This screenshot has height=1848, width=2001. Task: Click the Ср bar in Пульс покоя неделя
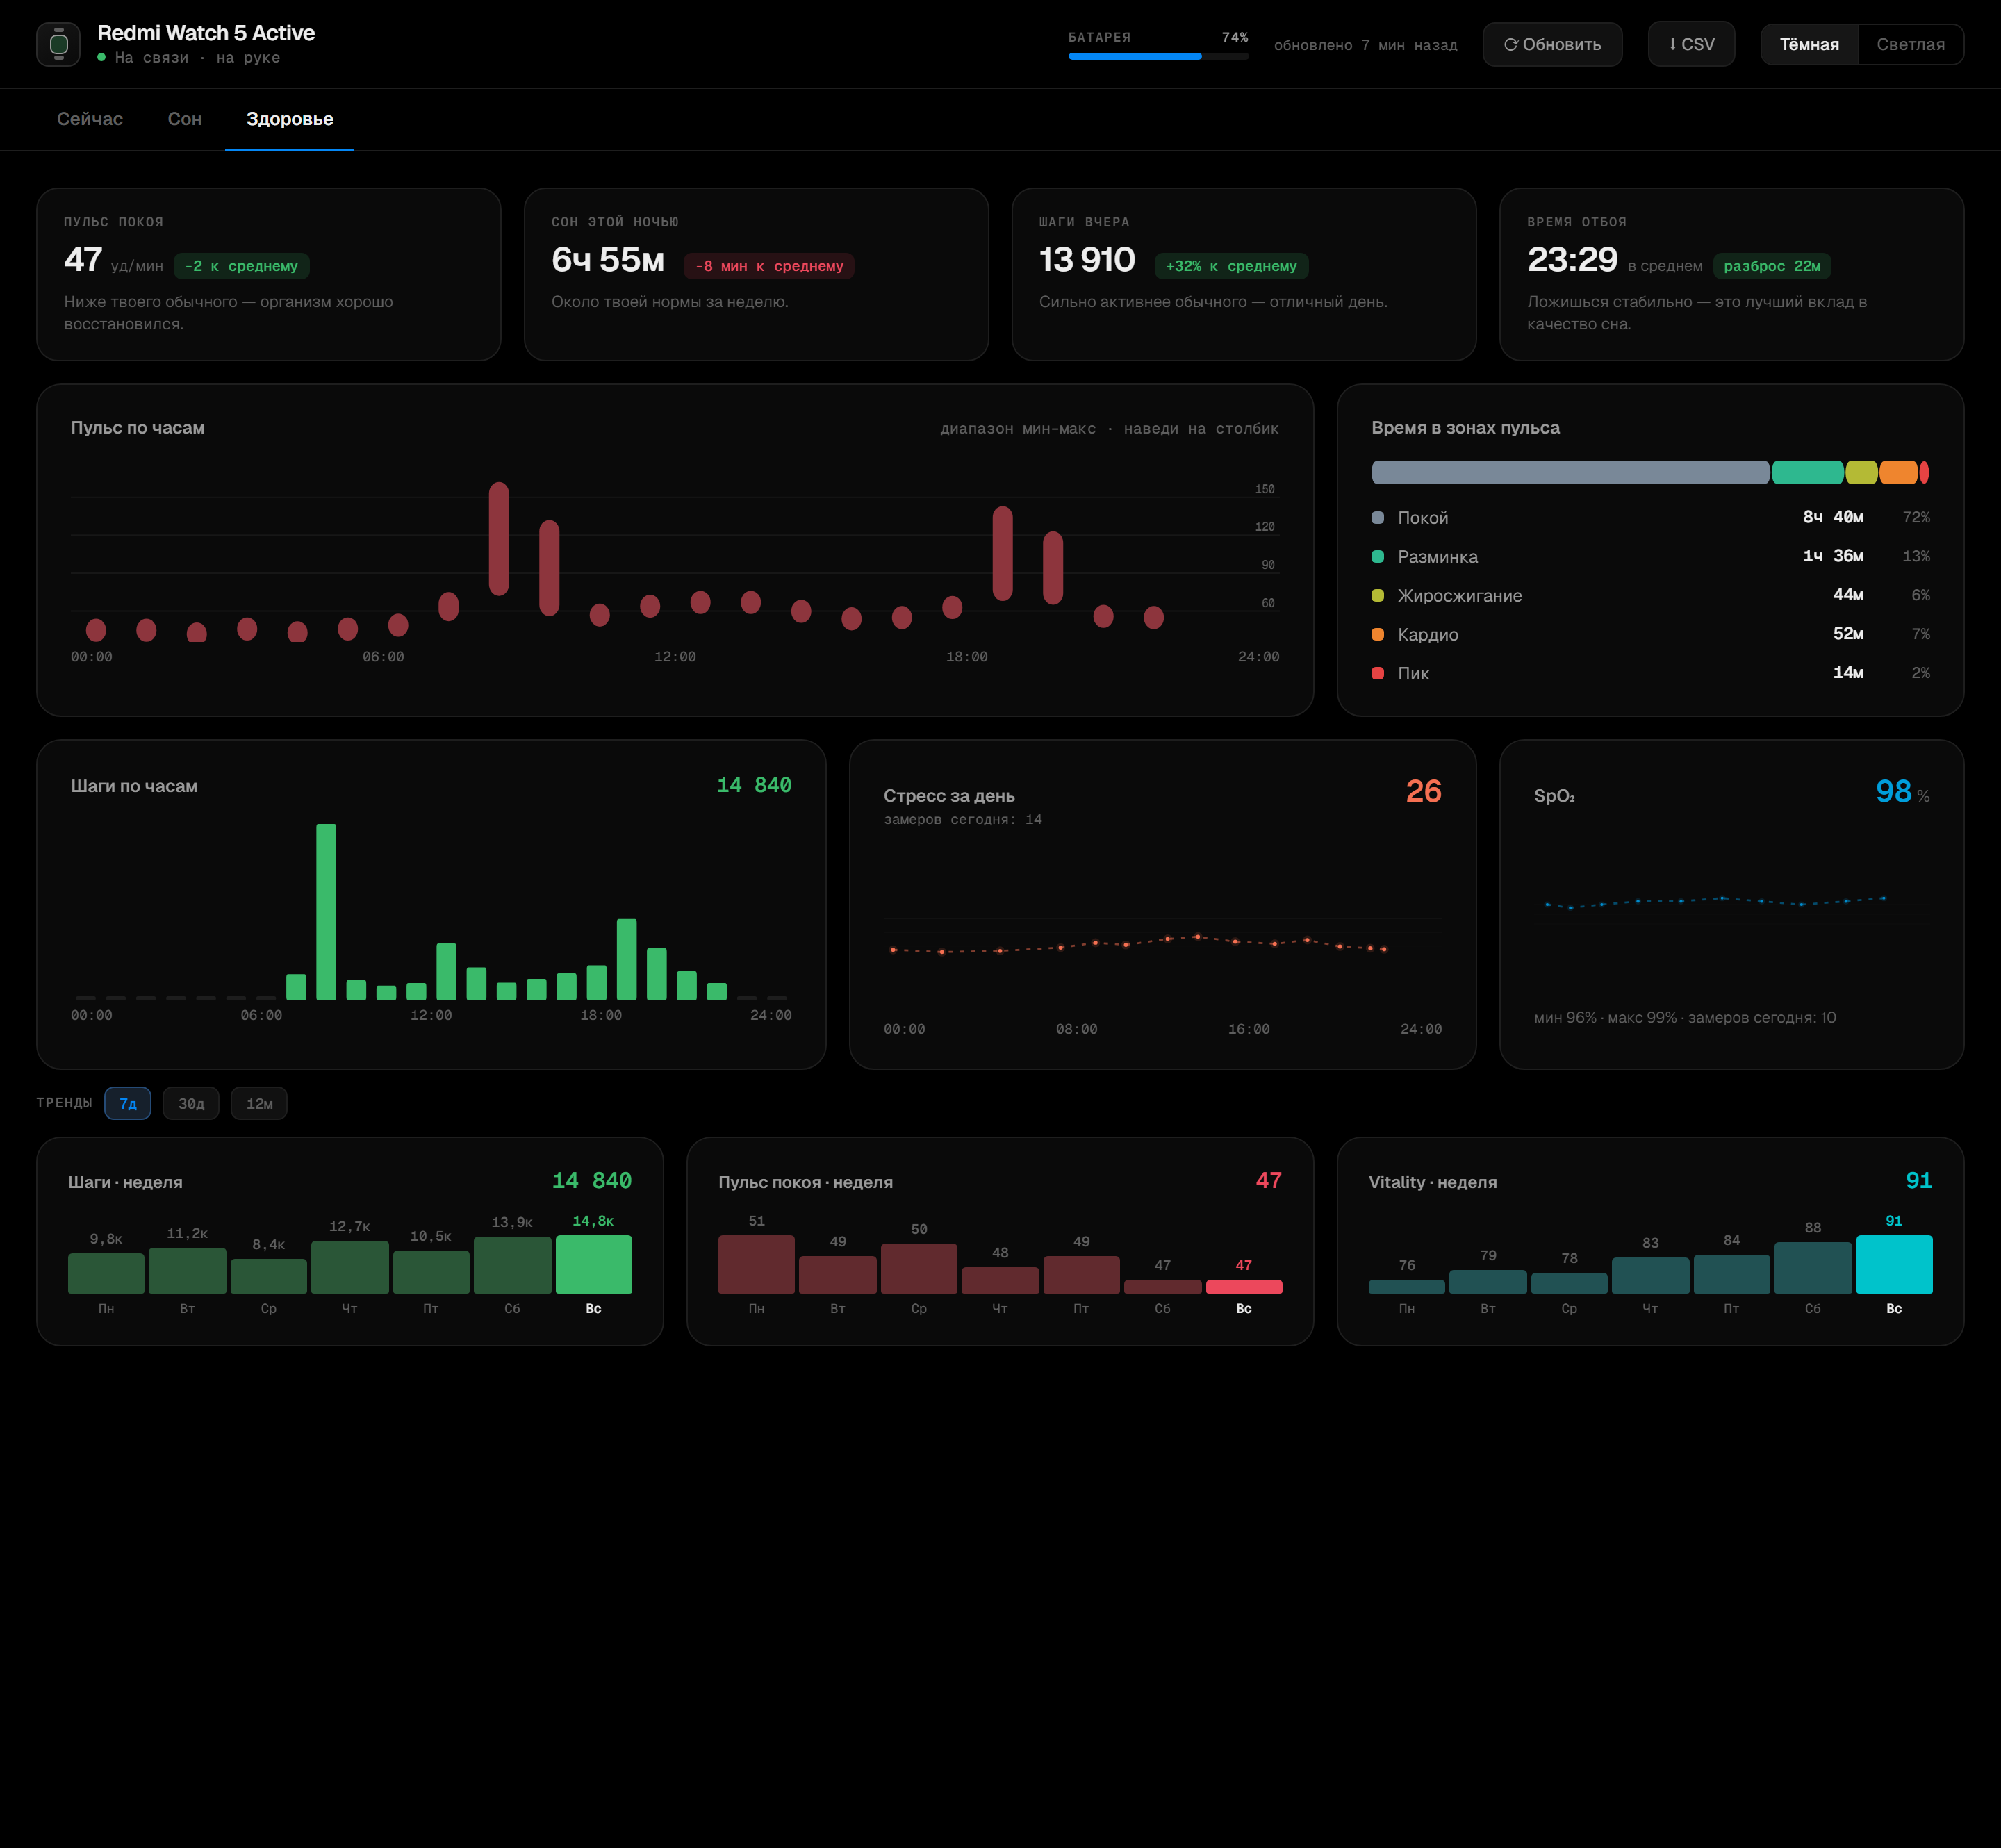[919, 1268]
